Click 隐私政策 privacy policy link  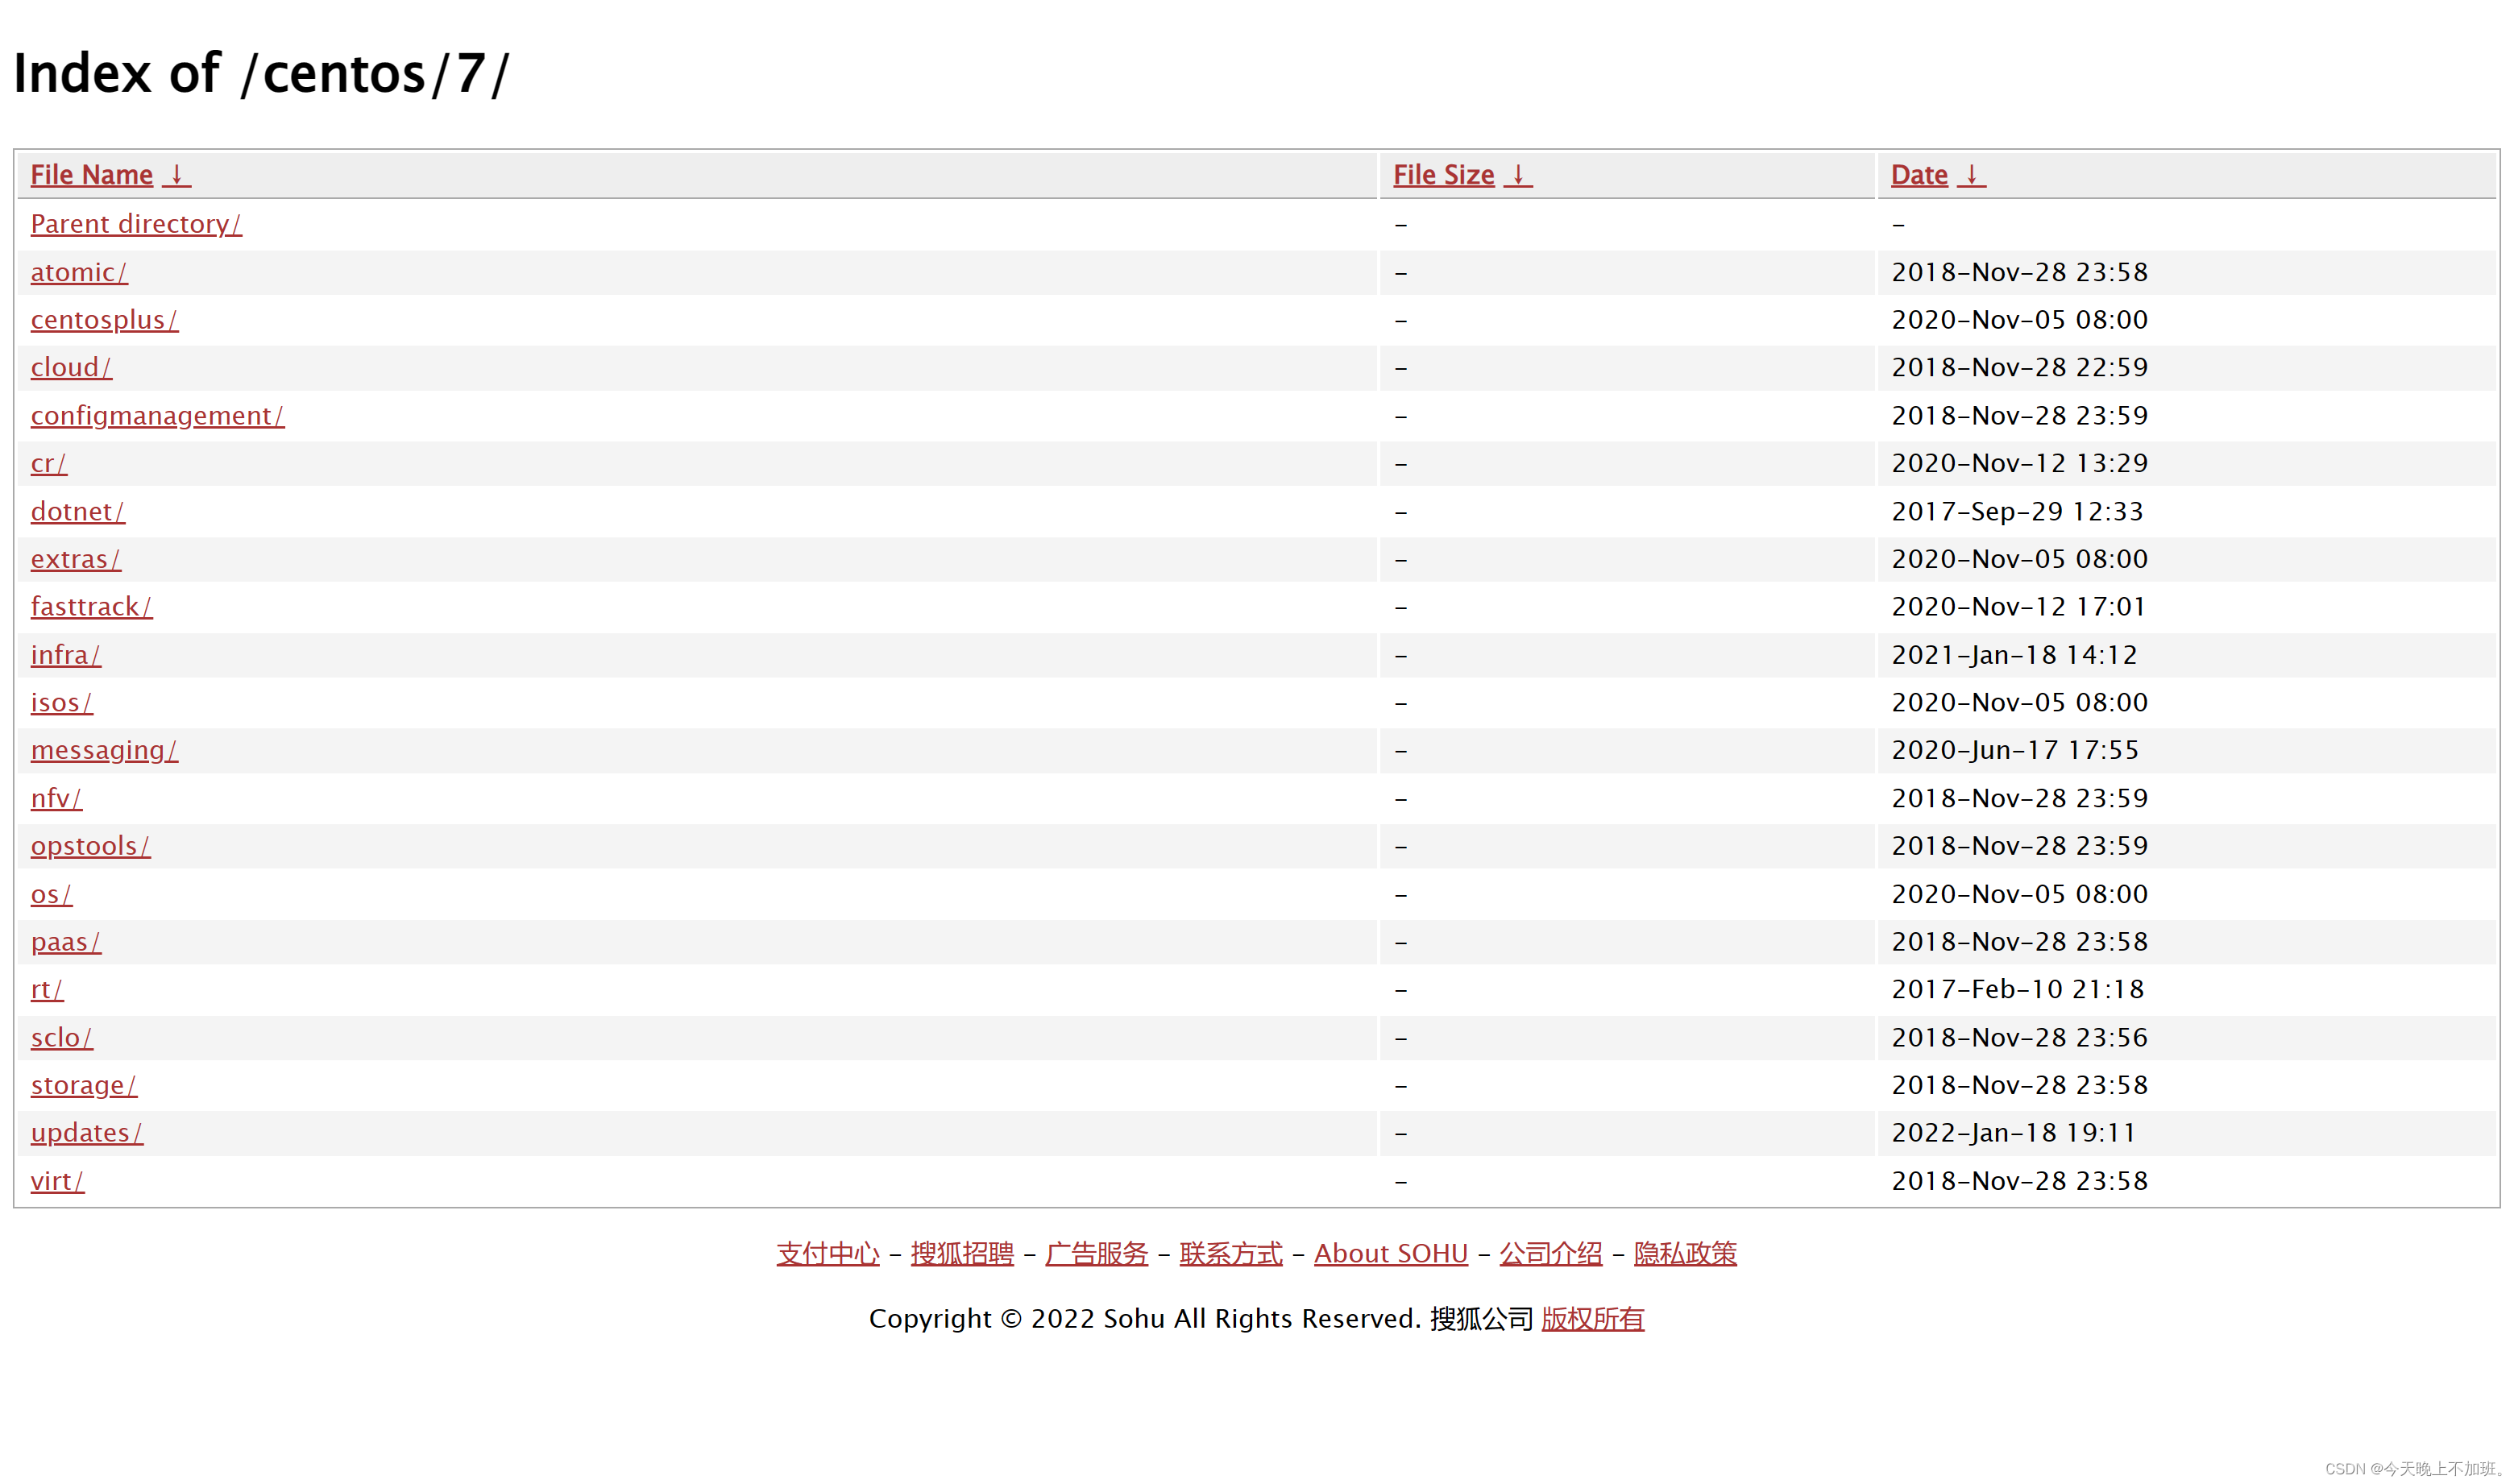click(x=1684, y=1253)
